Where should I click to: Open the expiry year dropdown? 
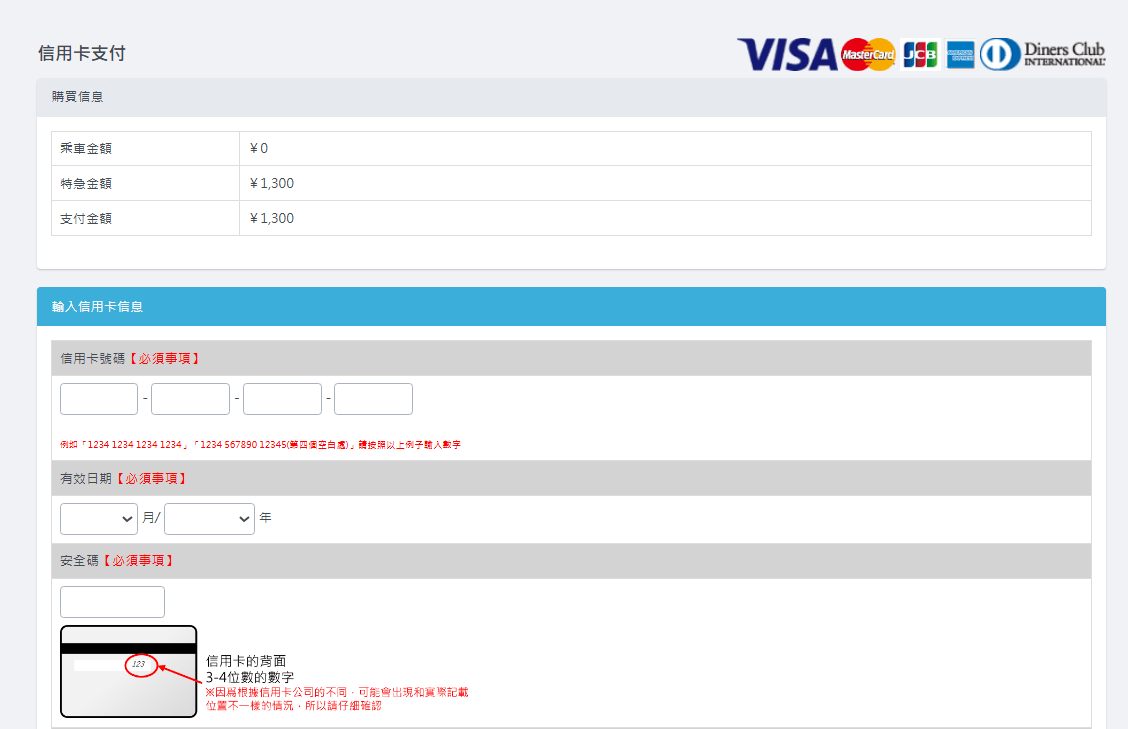click(x=209, y=518)
